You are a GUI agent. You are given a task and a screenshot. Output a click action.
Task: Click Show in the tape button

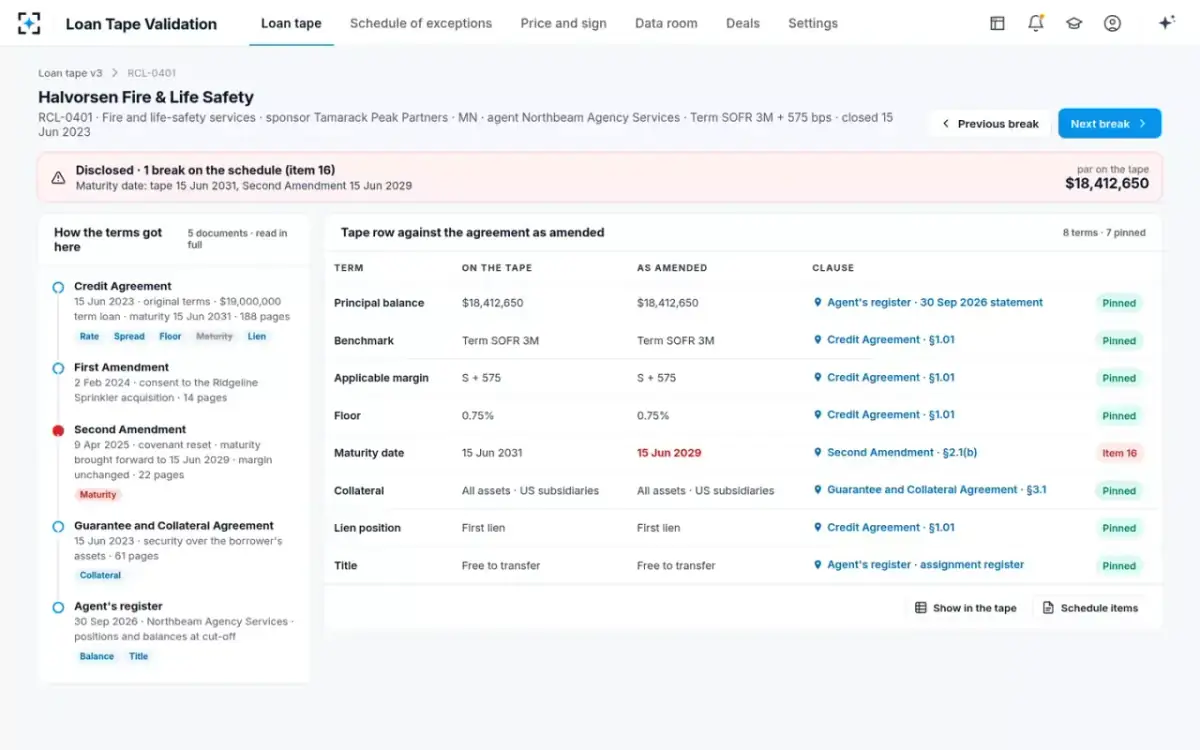tap(966, 608)
